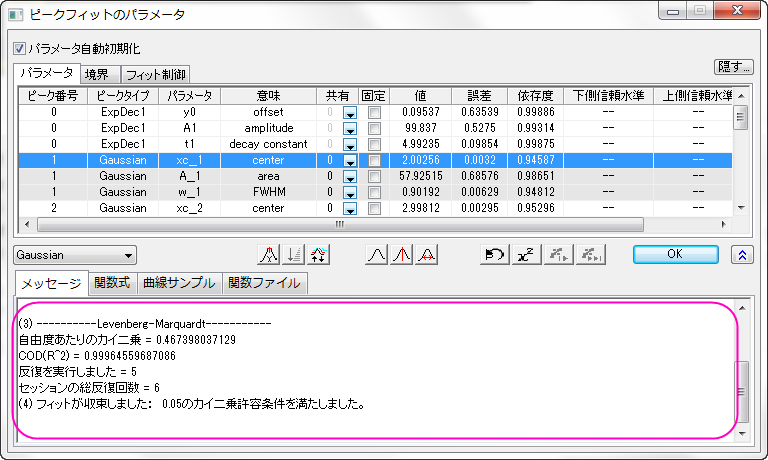768x460 pixels.
Task: Click the multi-curve up/down arrows icon
Action: coord(318,255)
